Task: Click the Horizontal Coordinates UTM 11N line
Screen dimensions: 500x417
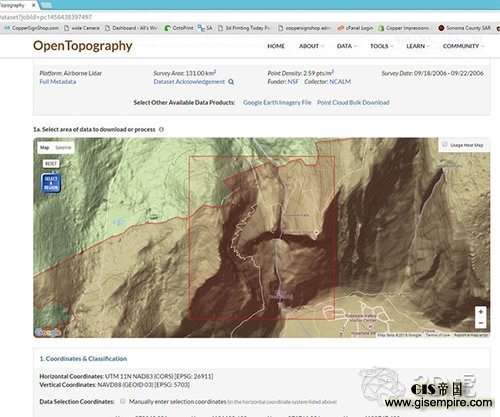Action: pos(126,376)
